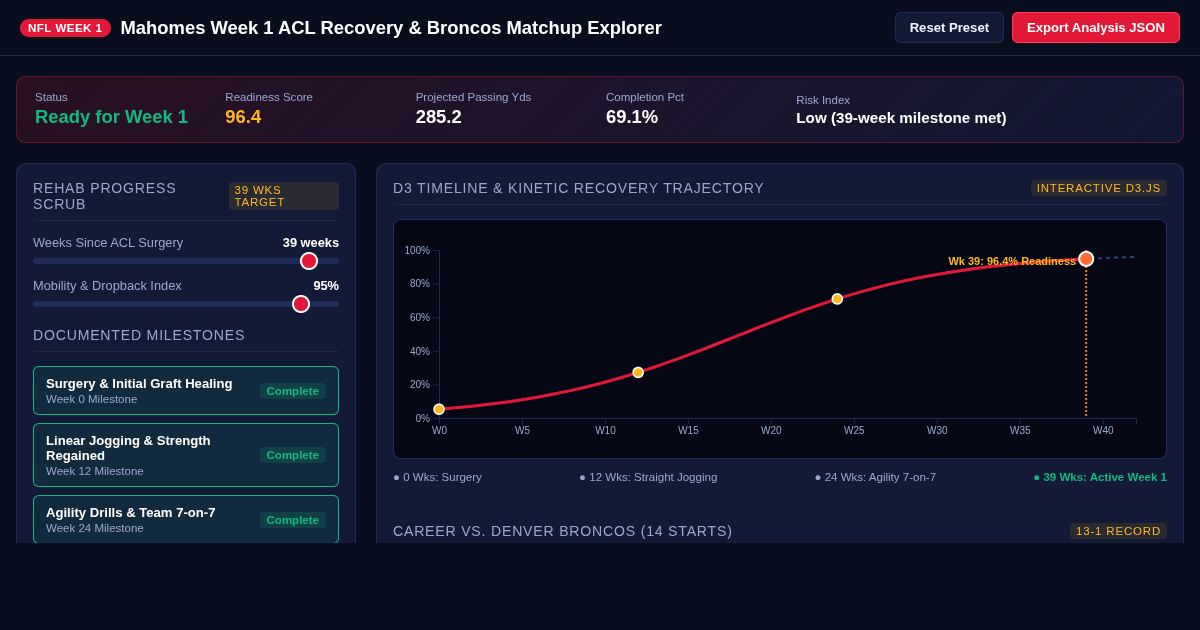Click the 100% y-axis label
Image resolution: width=1200 pixels, height=630 pixels.
coord(417,250)
